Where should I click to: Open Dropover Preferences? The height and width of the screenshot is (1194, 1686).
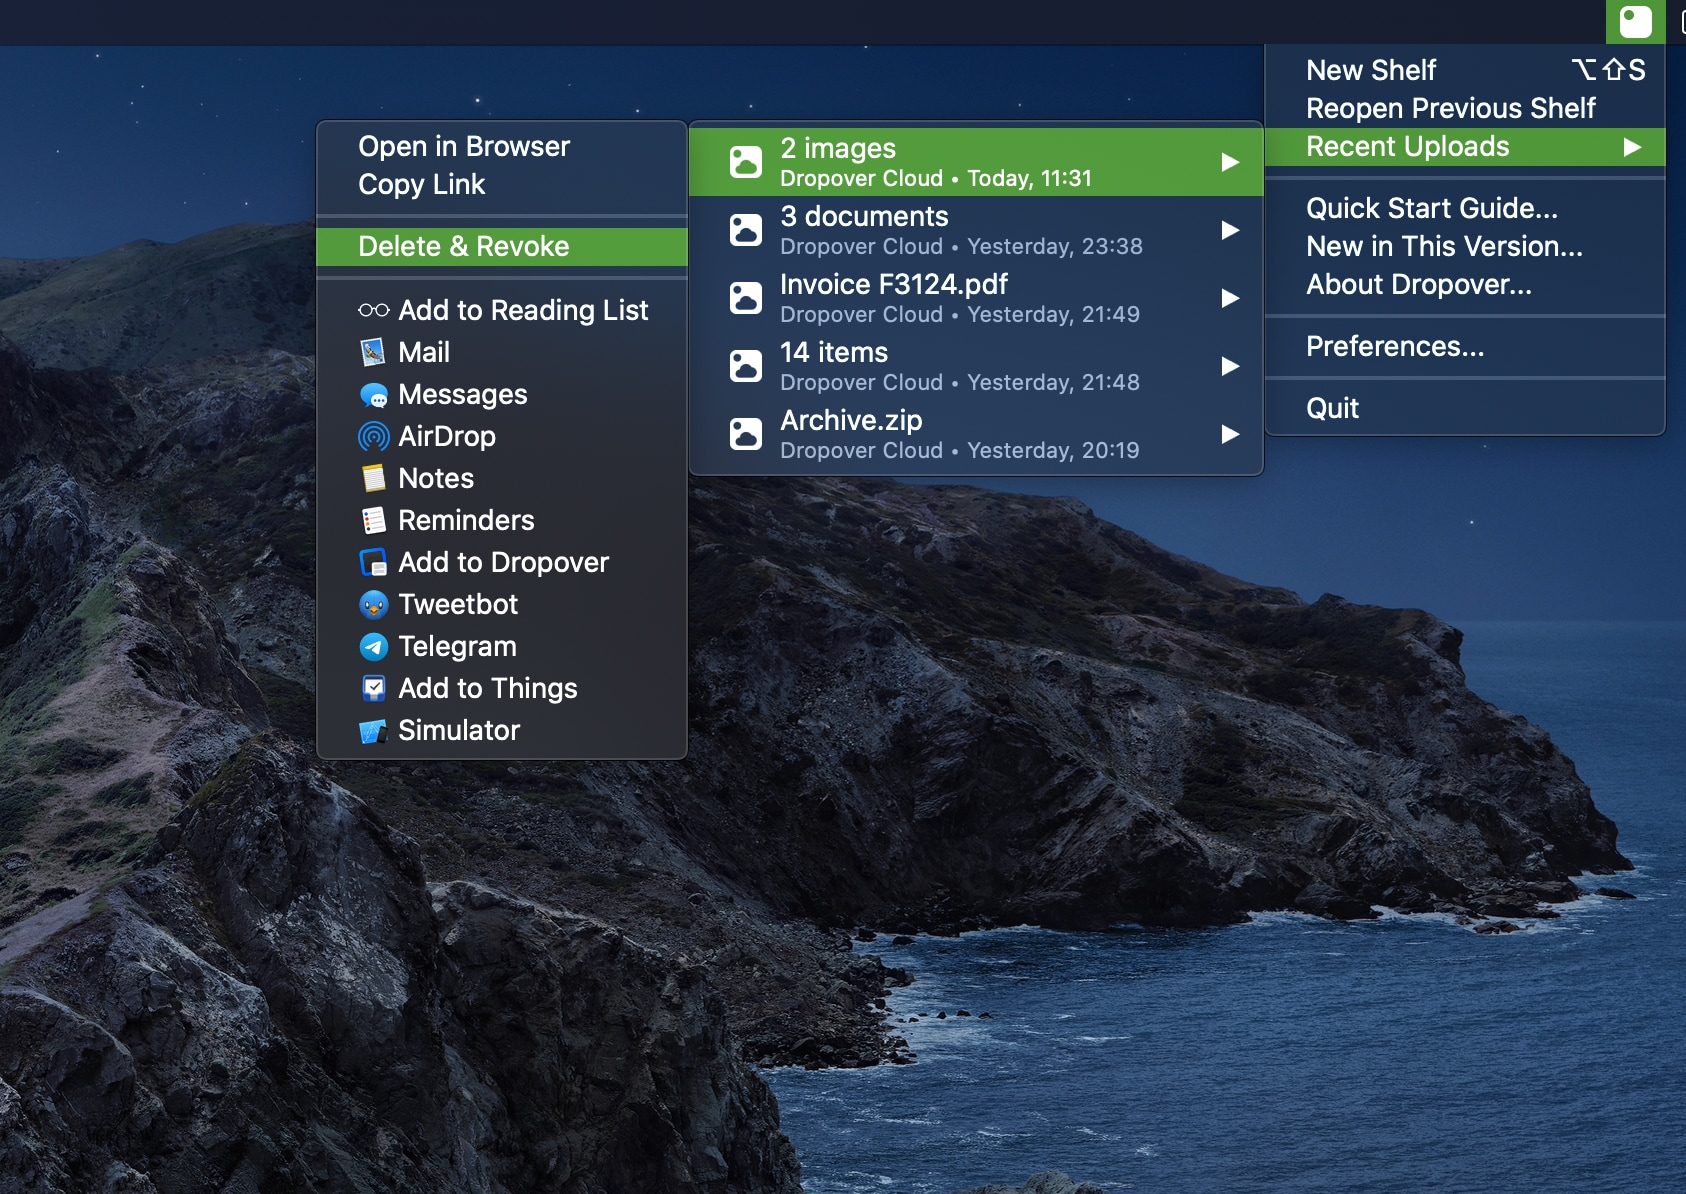[1465, 346]
